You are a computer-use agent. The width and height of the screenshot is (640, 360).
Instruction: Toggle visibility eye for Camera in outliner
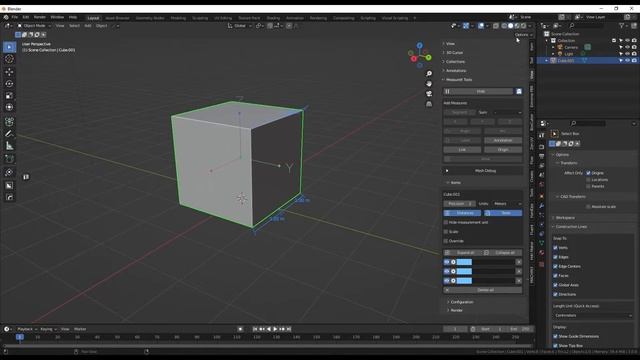(x=627, y=47)
